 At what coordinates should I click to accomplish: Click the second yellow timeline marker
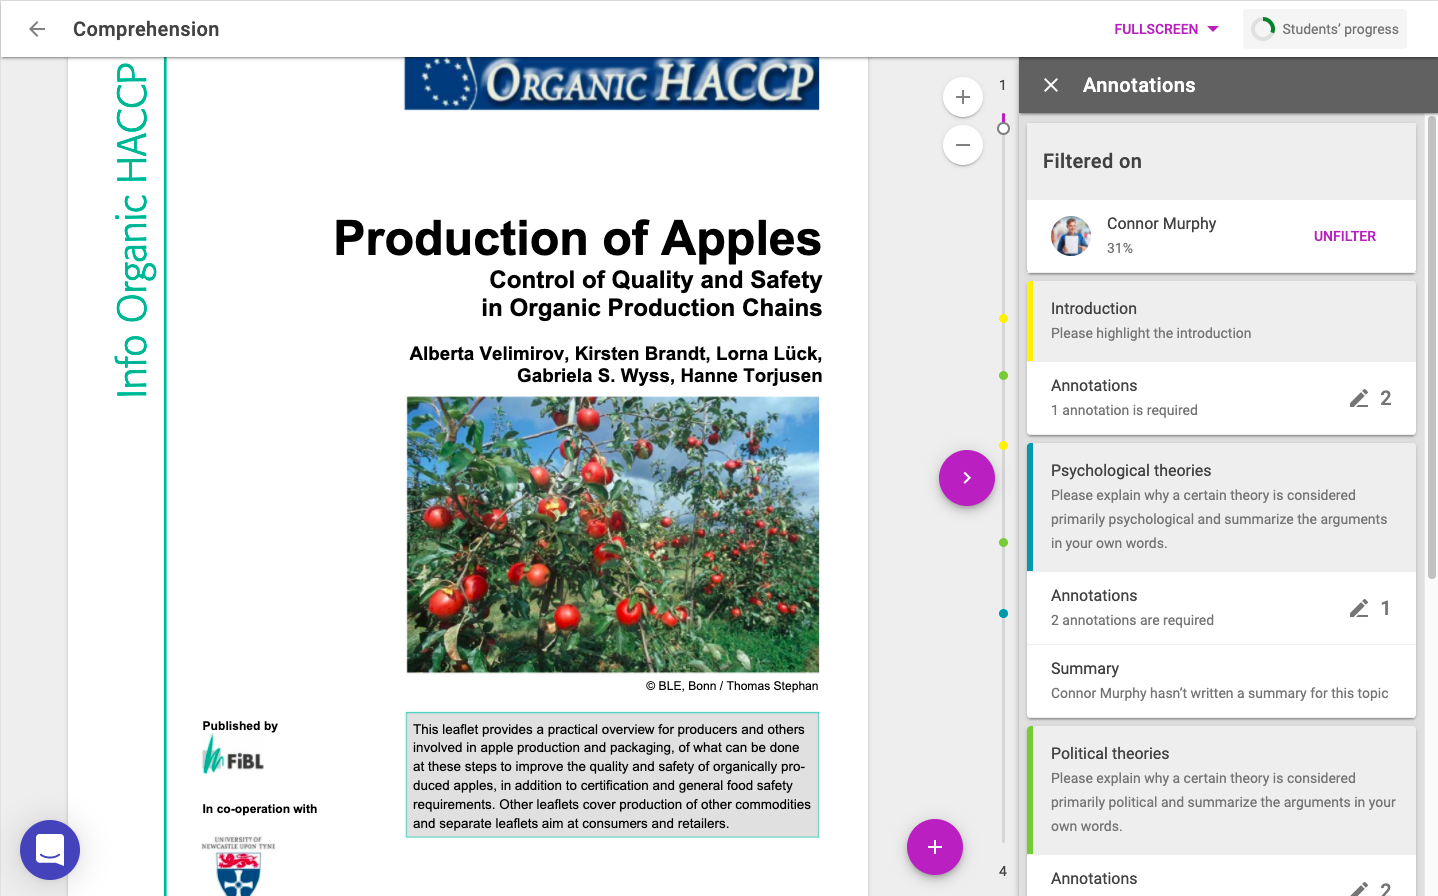pyautogui.click(x=1003, y=445)
